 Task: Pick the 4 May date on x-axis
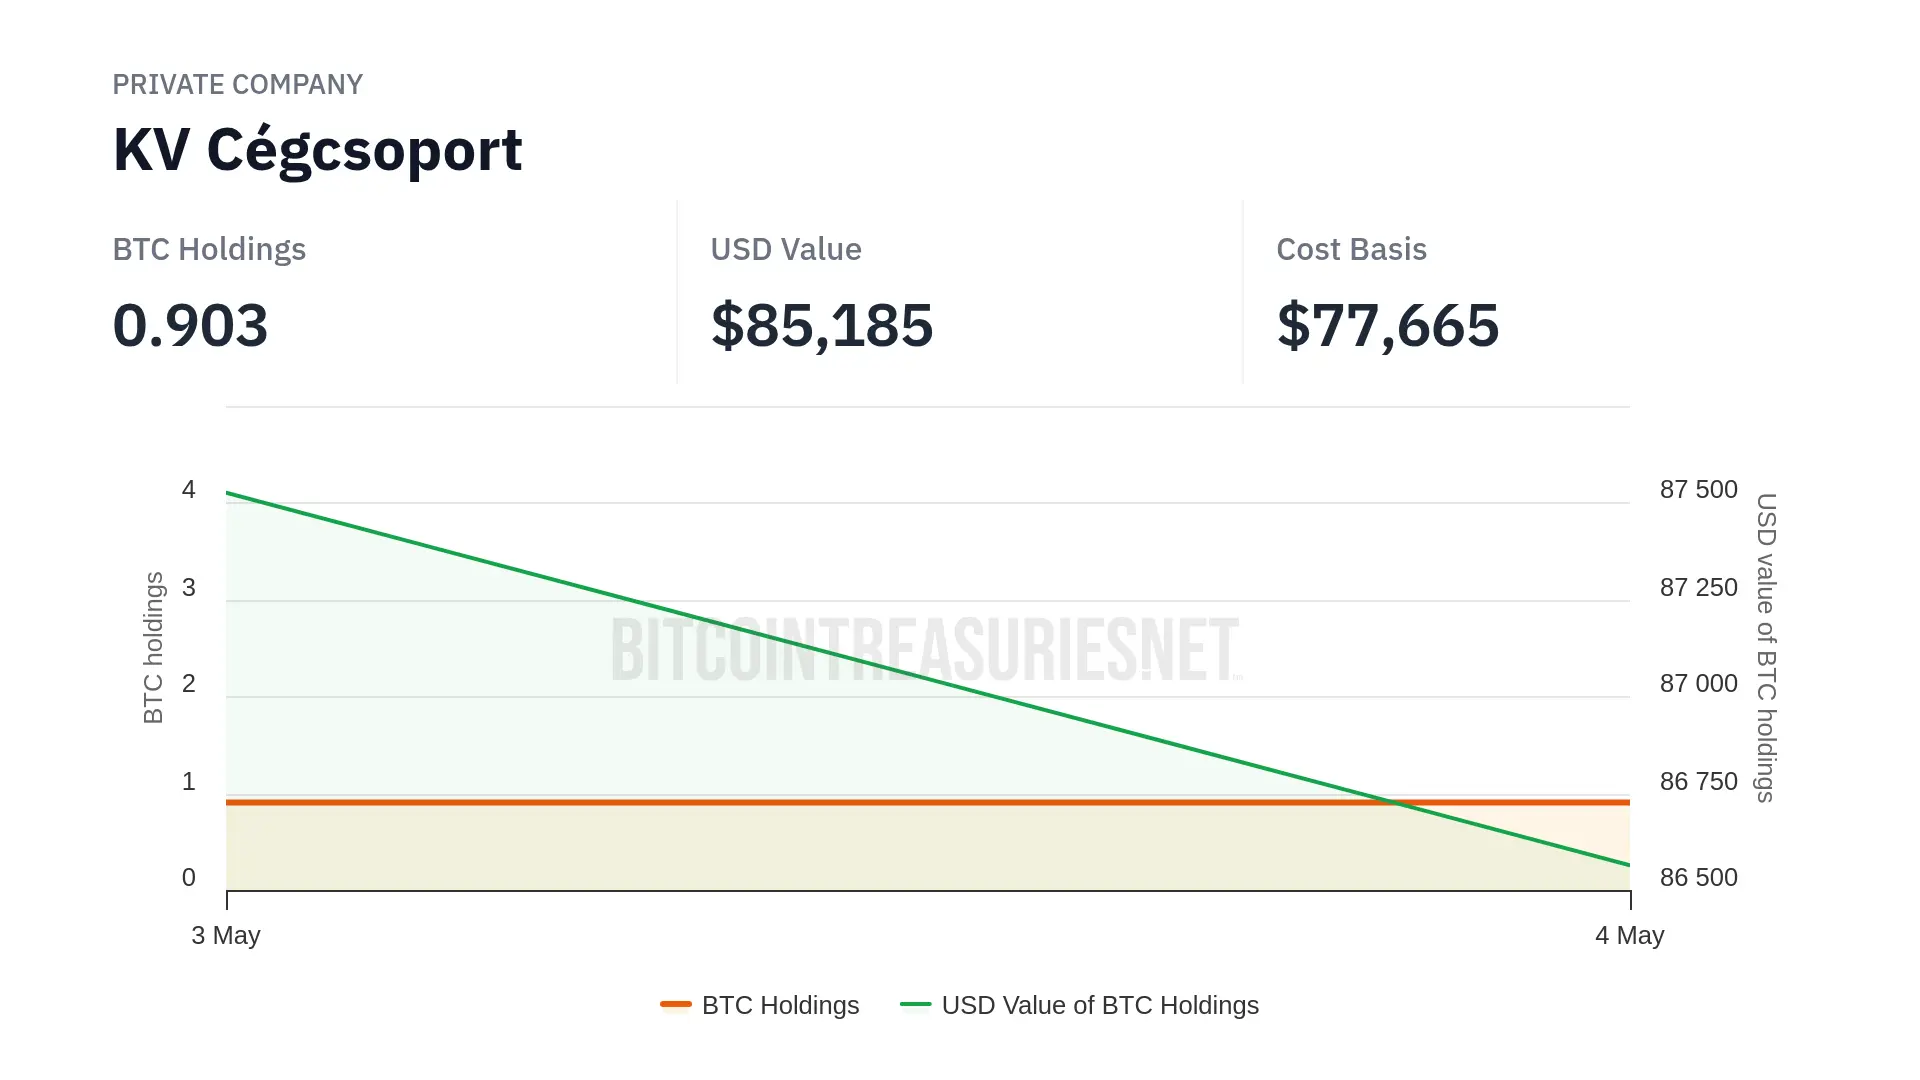[1629, 935]
